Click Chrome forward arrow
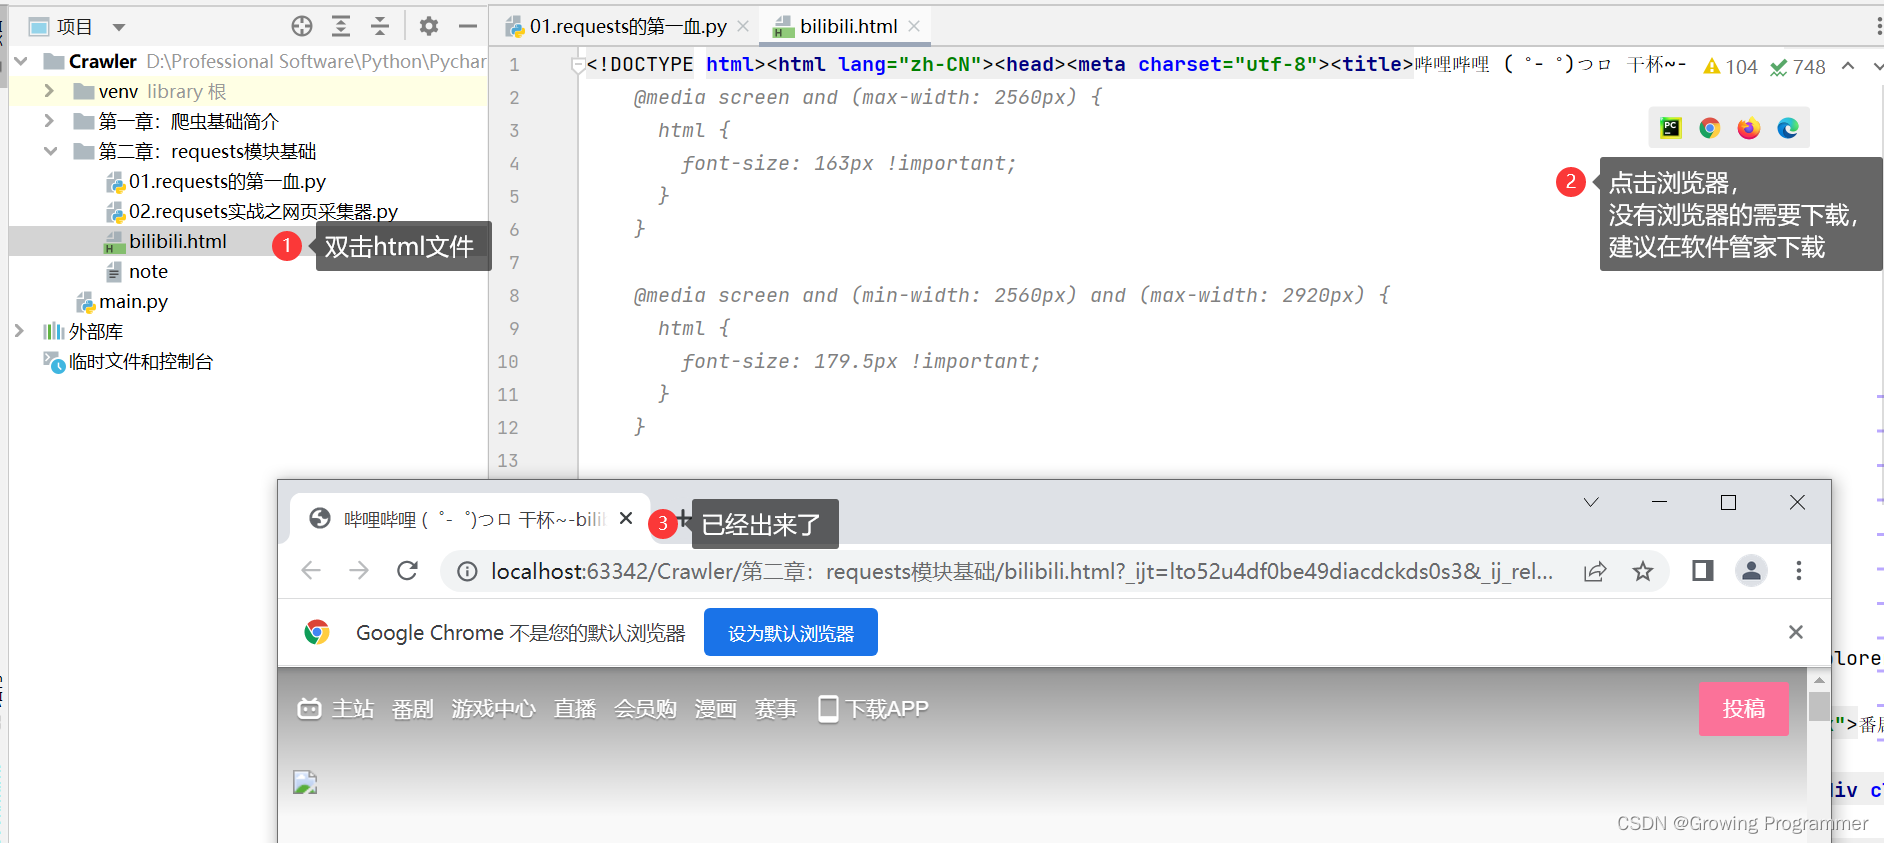This screenshot has height=843, width=1884. click(x=359, y=570)
